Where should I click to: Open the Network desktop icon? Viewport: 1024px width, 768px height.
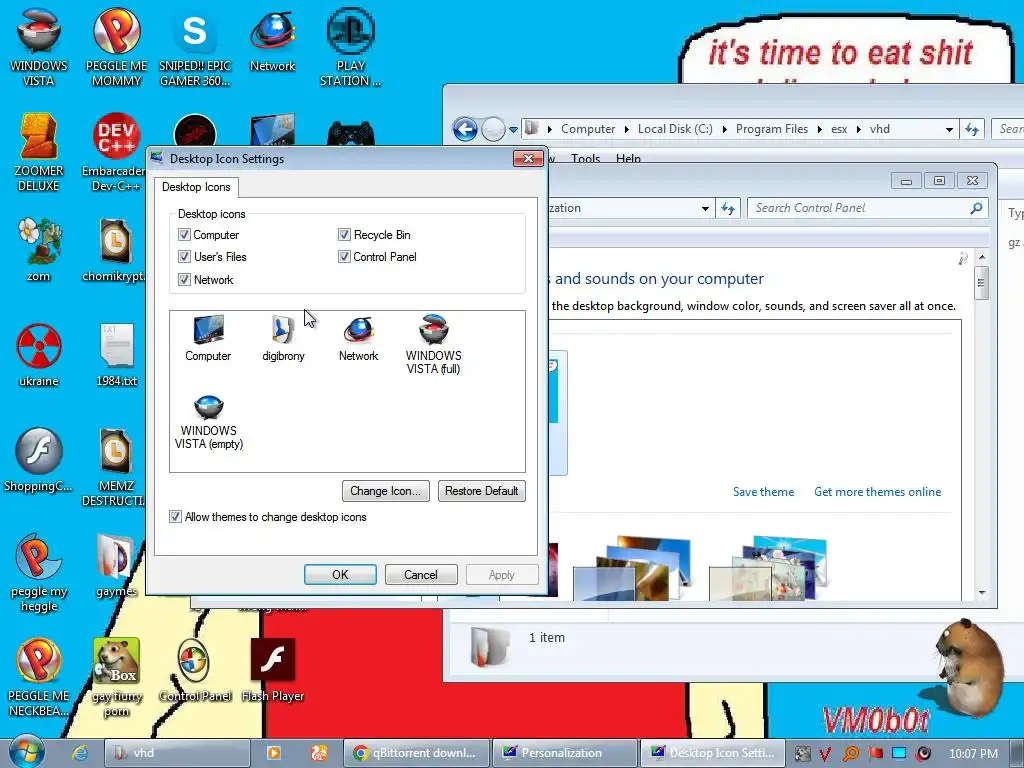272,40
